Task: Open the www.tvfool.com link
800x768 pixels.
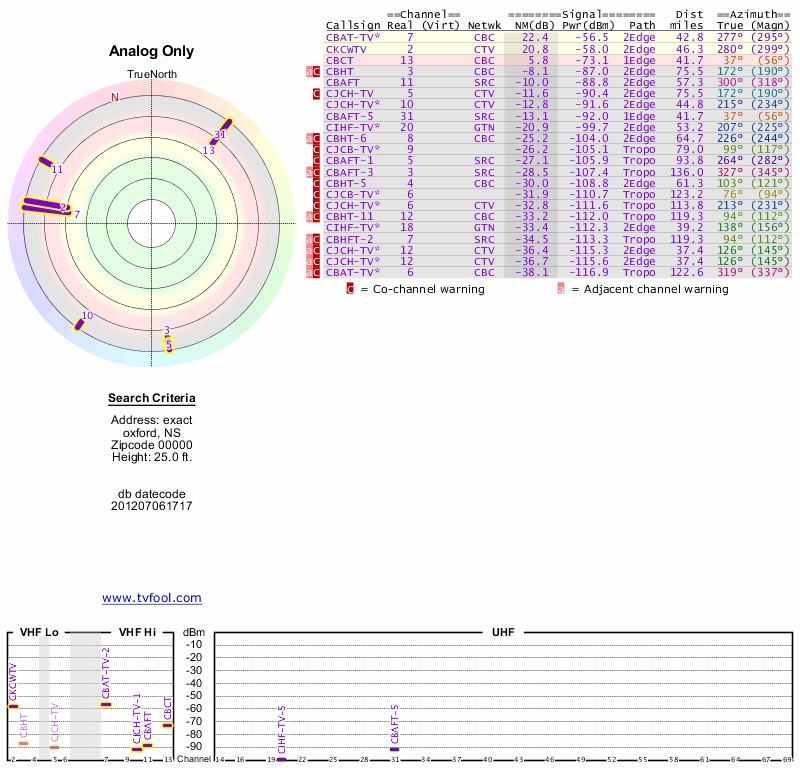Action: (152, 598)
